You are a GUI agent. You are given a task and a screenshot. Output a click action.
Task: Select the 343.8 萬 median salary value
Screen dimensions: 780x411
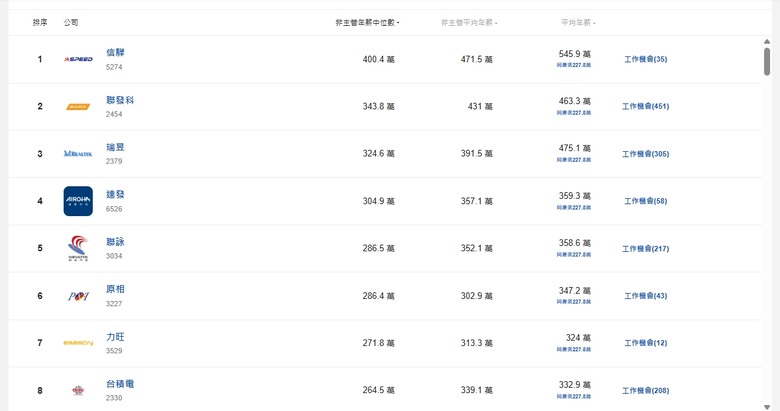(379, 106)
